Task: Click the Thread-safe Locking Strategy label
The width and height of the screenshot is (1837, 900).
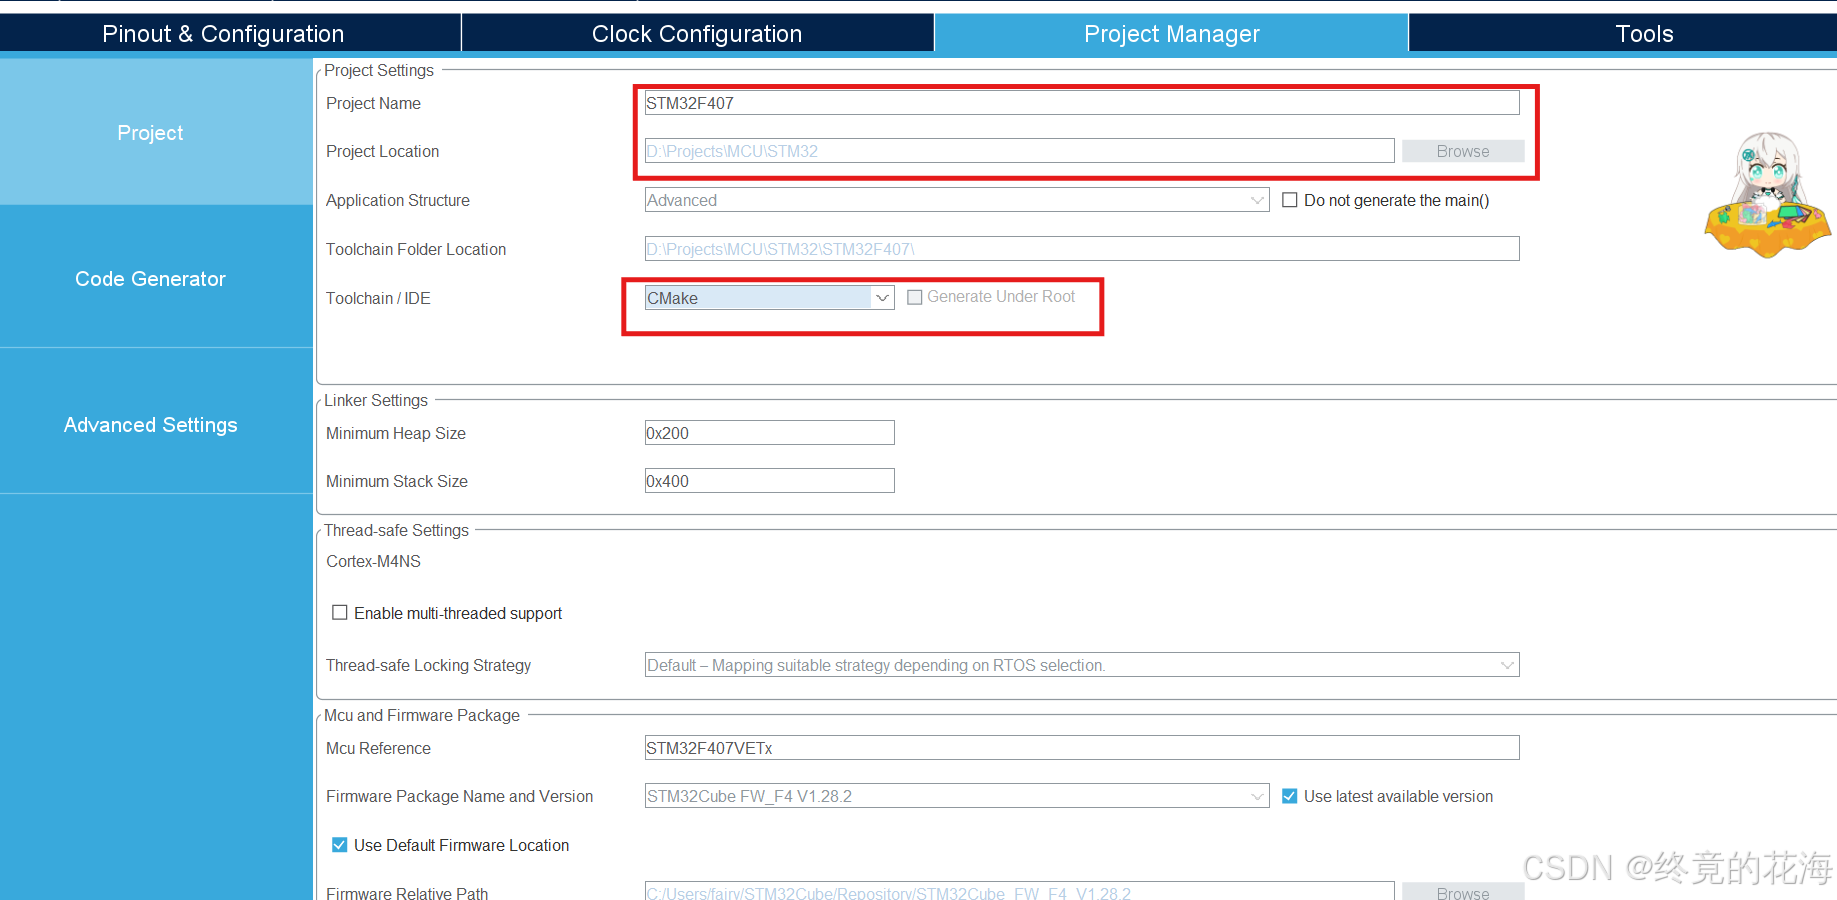Action: [x=428, y=665]
